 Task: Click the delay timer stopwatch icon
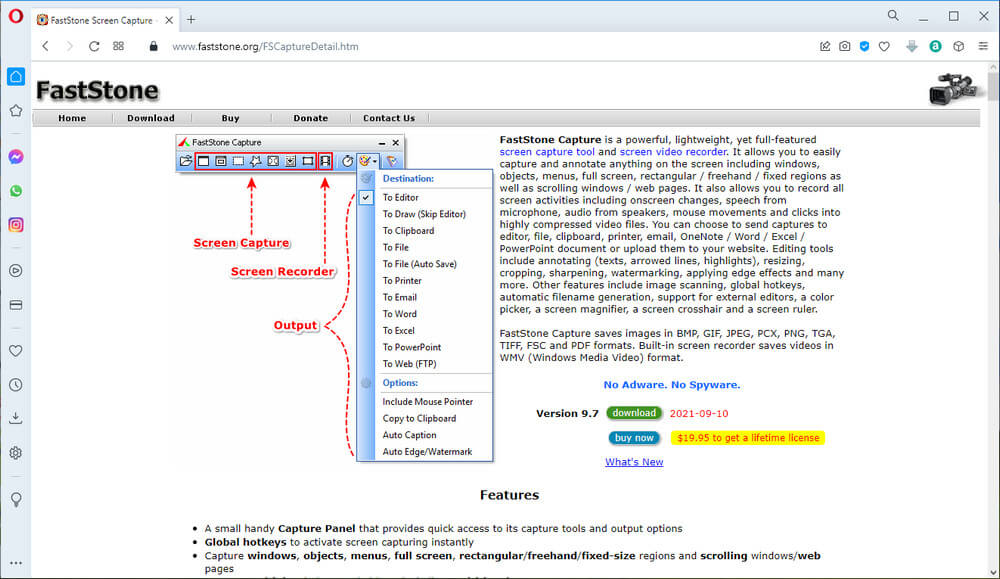[347, 161]
